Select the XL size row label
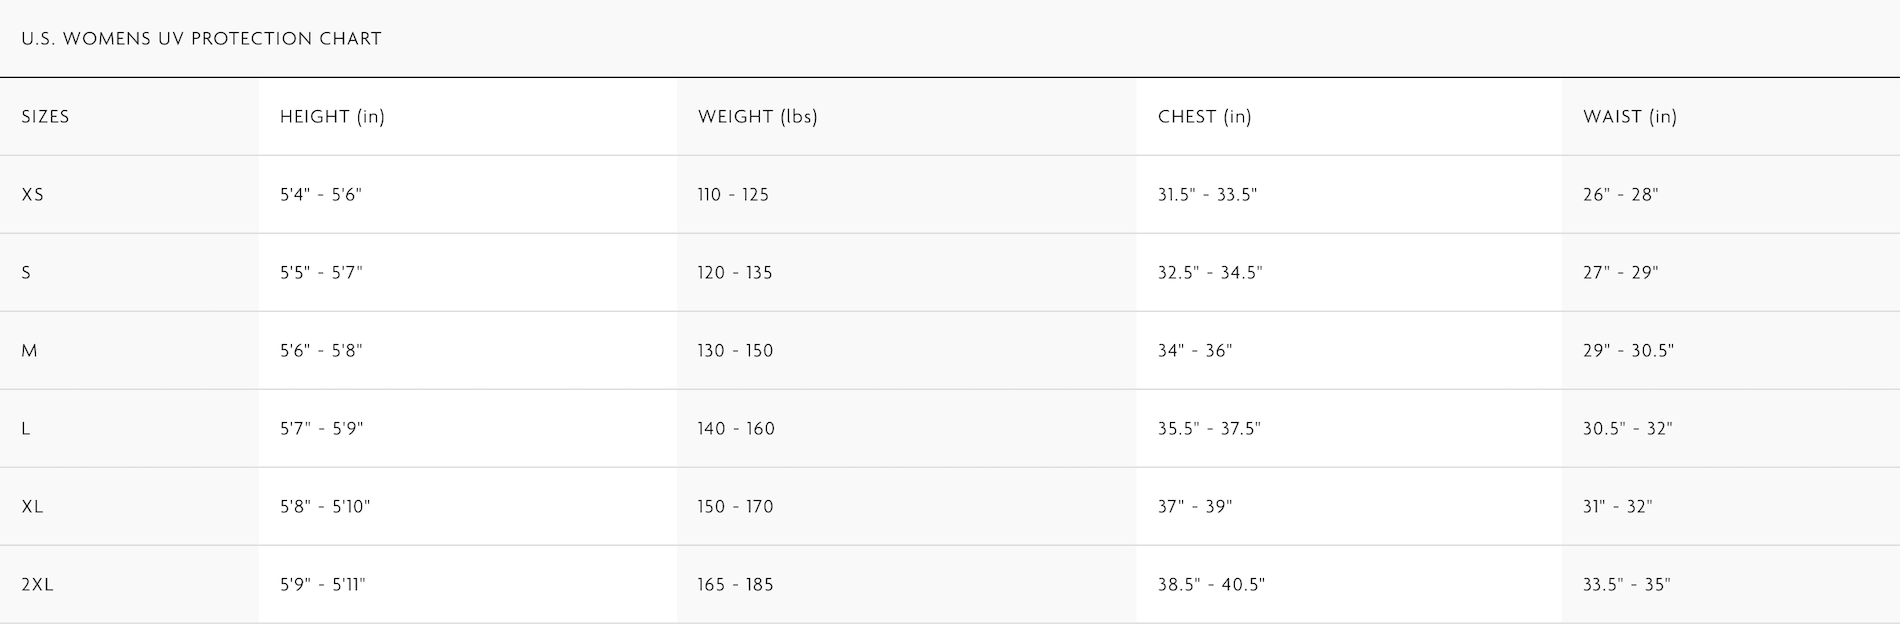This screenshot has width=1900, height=631. click(x=33, y=507)
